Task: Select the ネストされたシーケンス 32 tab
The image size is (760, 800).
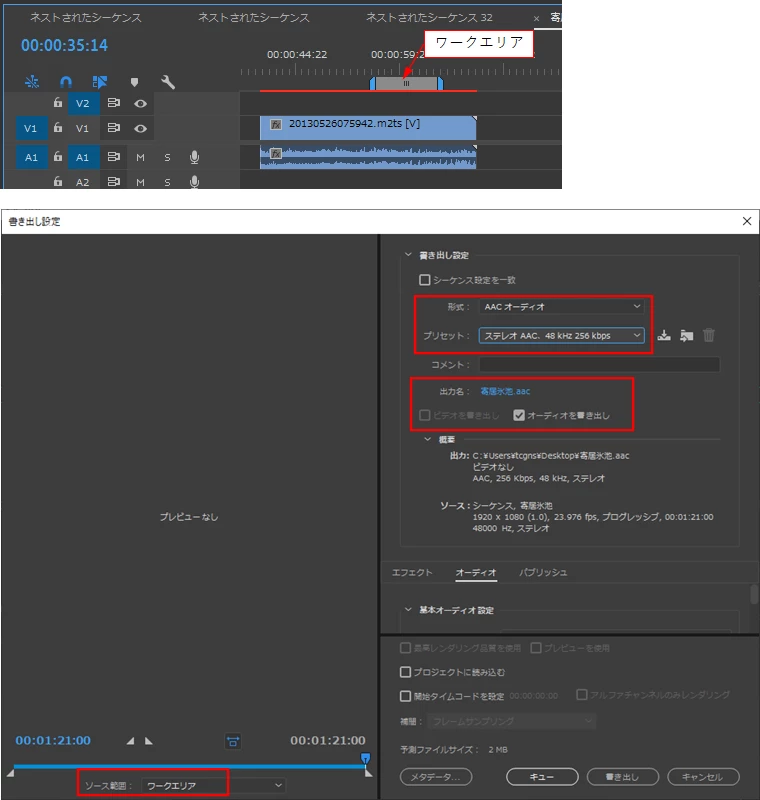Action: pyautogui.click(x=429, y=17)
